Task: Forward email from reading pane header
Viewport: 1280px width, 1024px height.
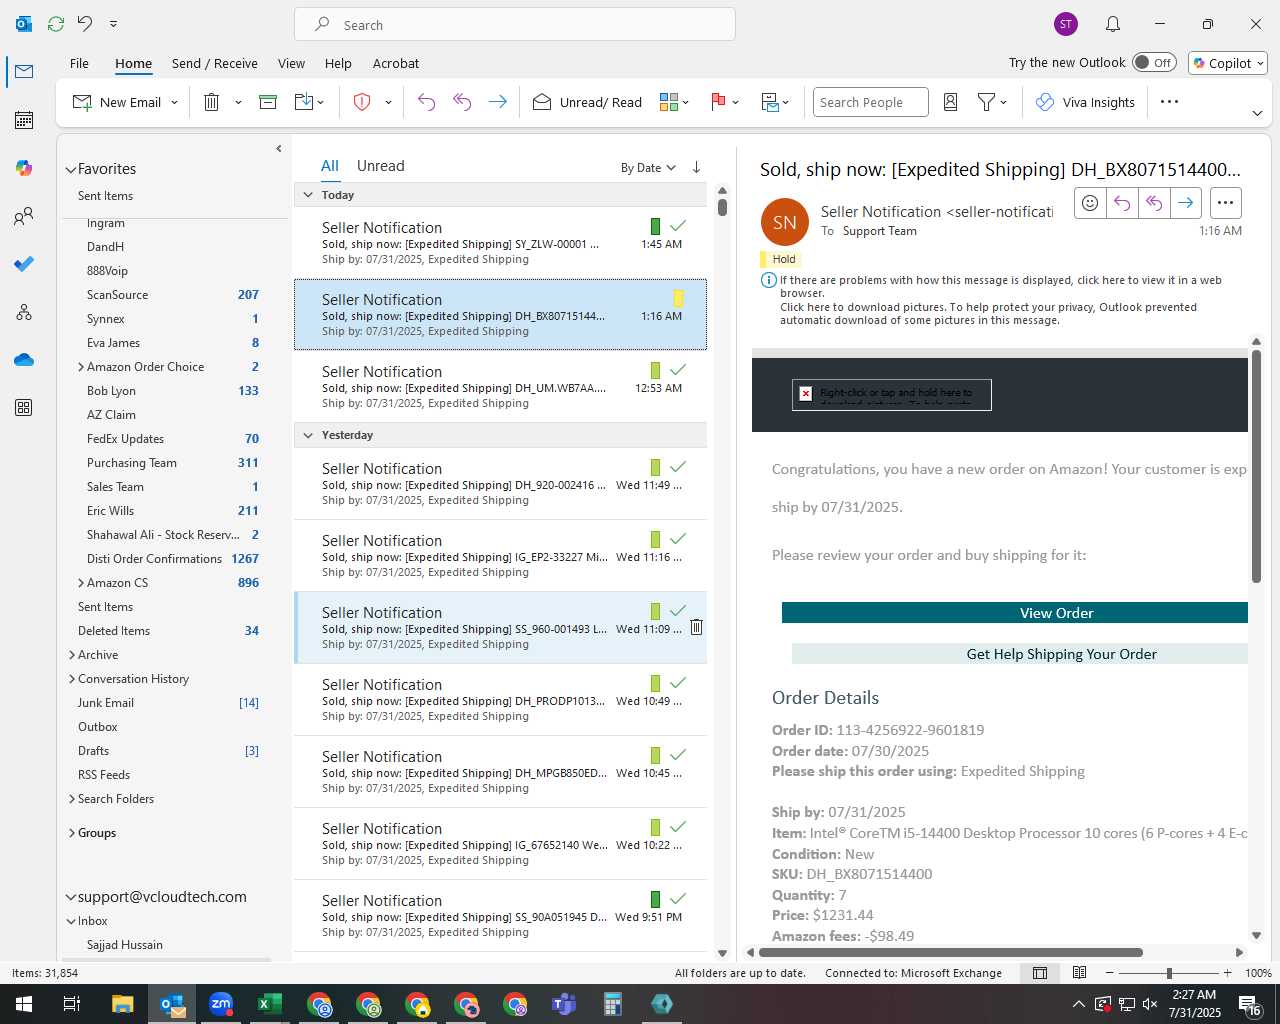Action: [x=1185, y=203]
